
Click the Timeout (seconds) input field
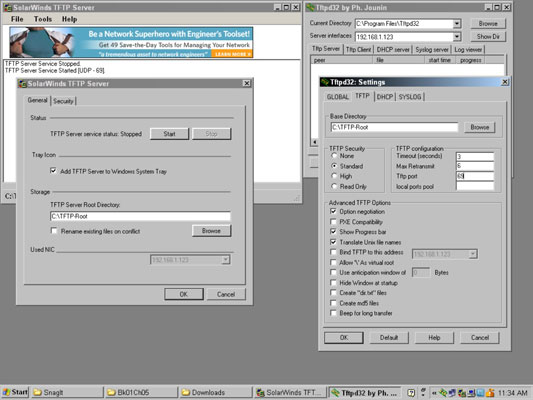[475, 156]
